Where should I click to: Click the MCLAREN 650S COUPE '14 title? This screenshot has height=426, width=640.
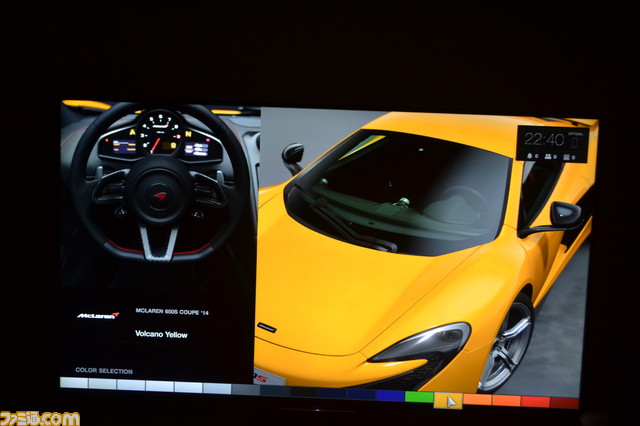click(x=172, y=312)
